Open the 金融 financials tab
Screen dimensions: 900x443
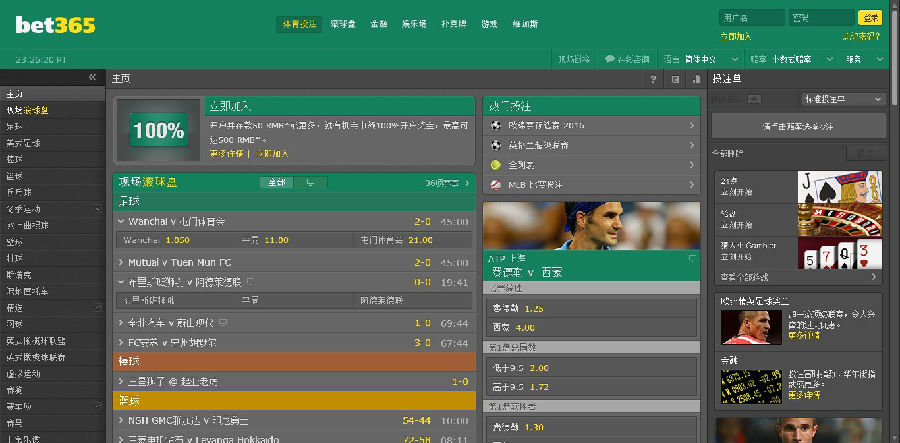tap(378, 24)
